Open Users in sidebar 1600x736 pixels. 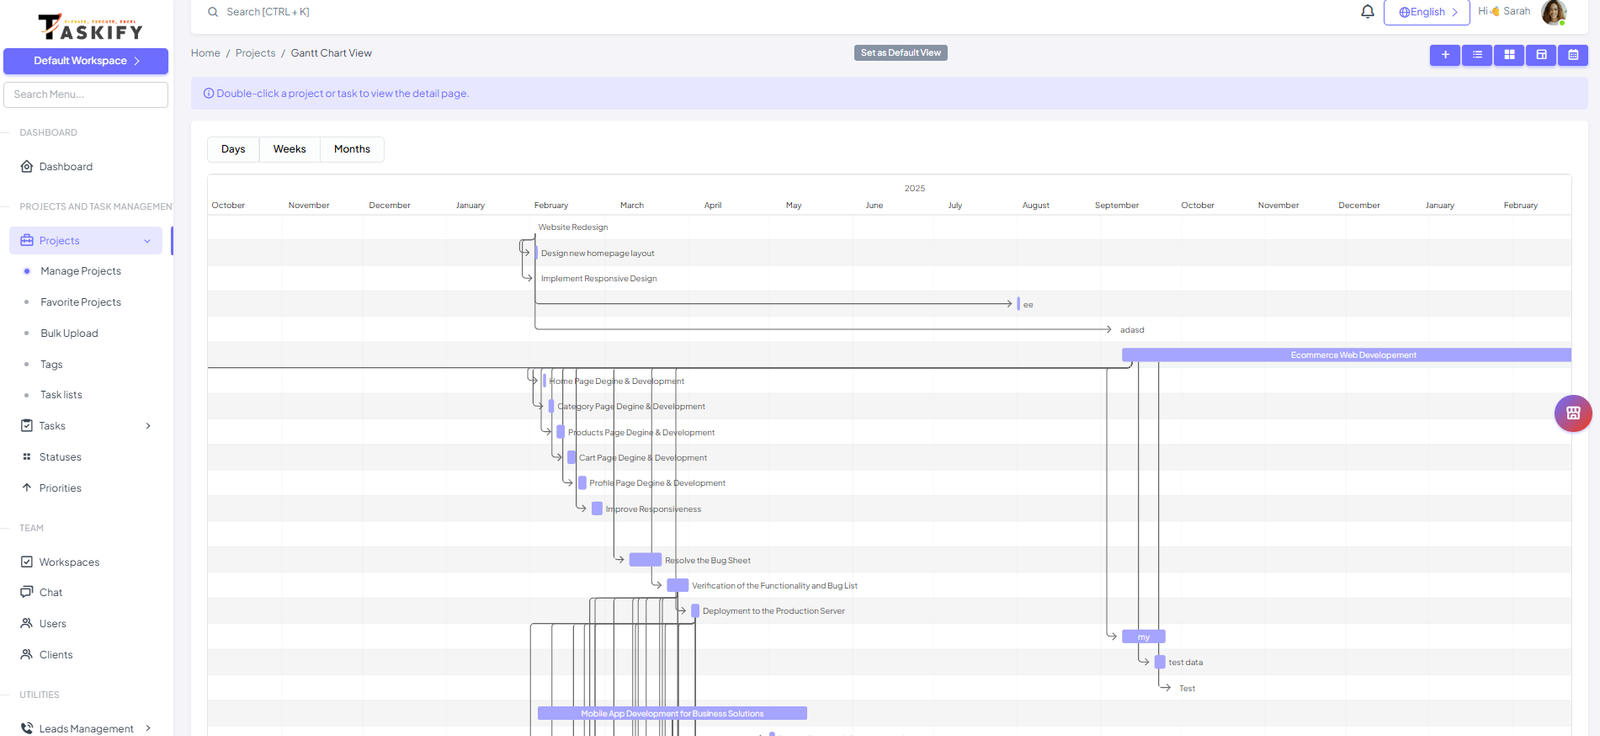click(52, 624)
